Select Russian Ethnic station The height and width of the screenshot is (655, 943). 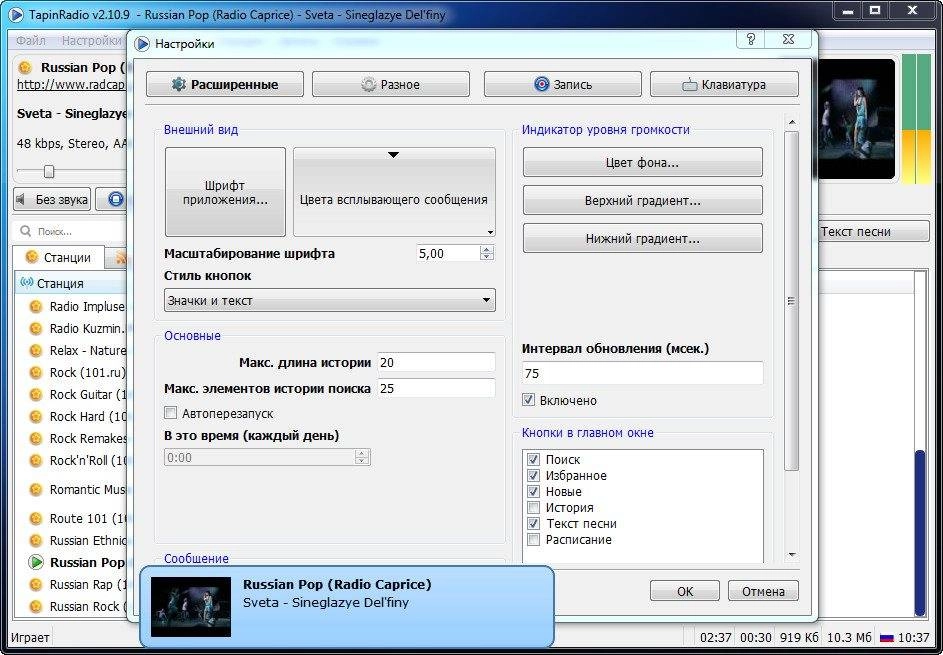(x=88, y=541)
